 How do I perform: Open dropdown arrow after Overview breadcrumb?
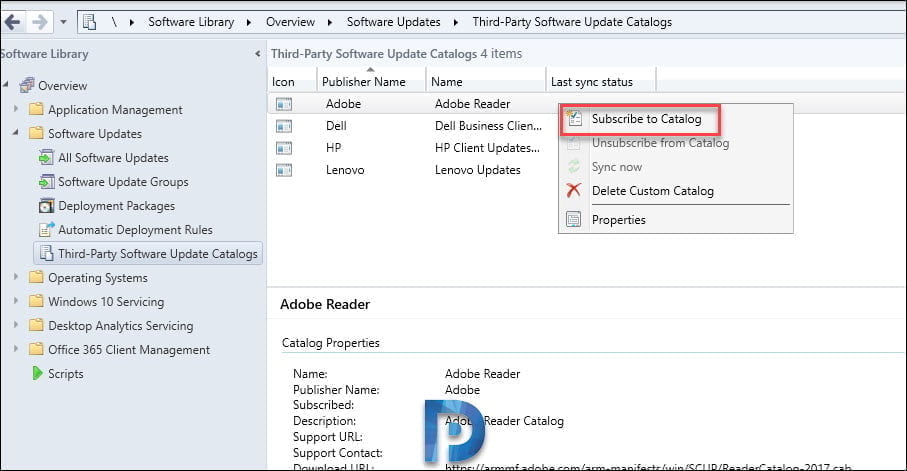click(x=330, y=23)
